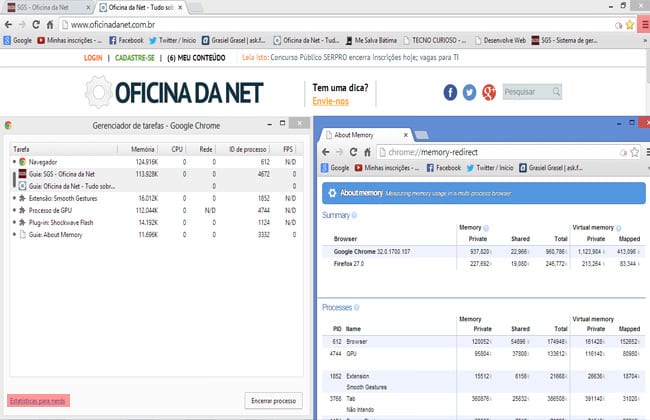Visit Oficina da Net Facebook page icon

pos(450,92)
